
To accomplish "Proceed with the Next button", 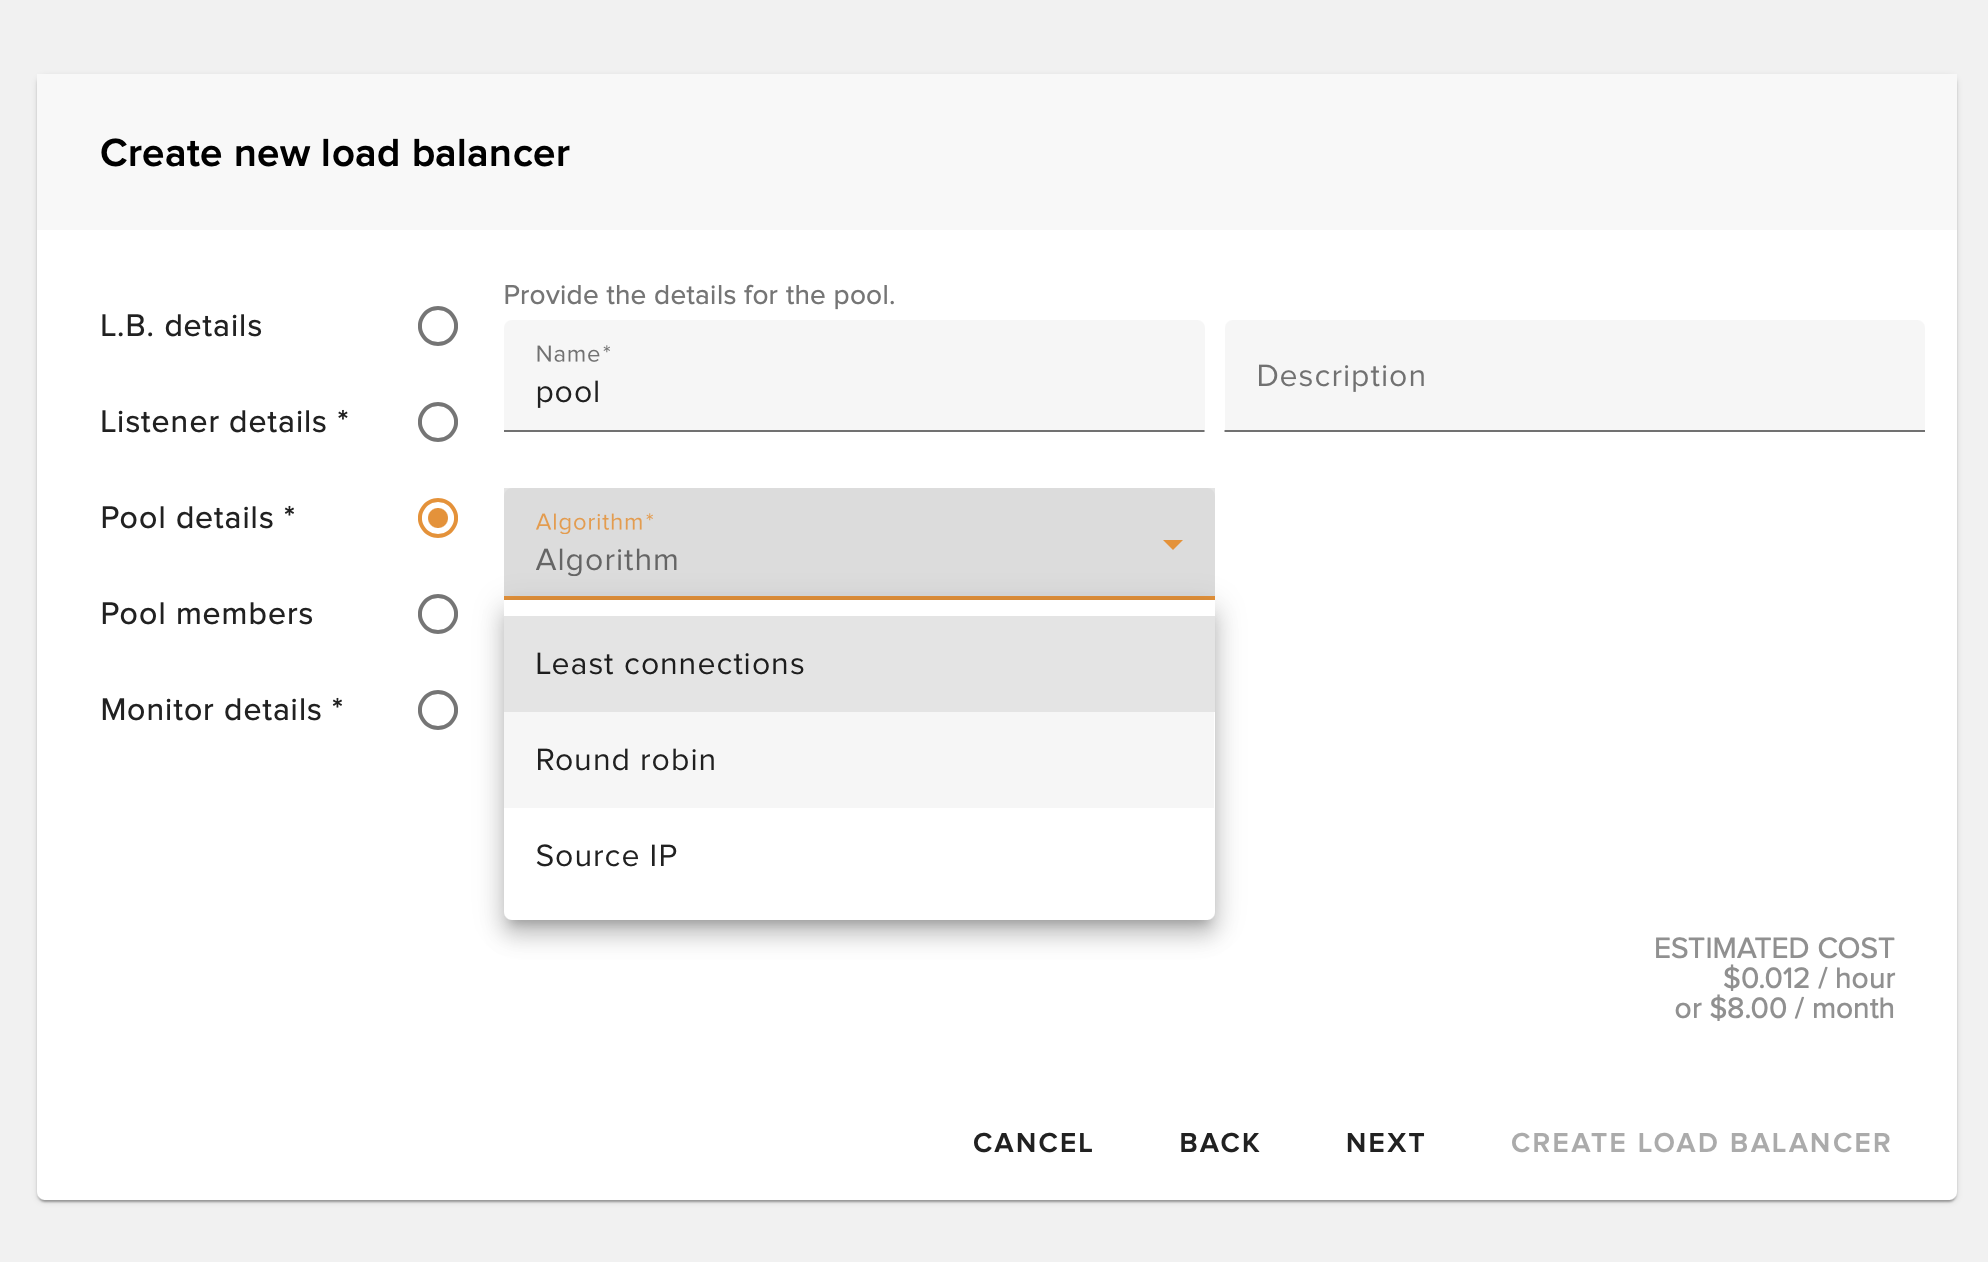I will tap(1385, 1142).
